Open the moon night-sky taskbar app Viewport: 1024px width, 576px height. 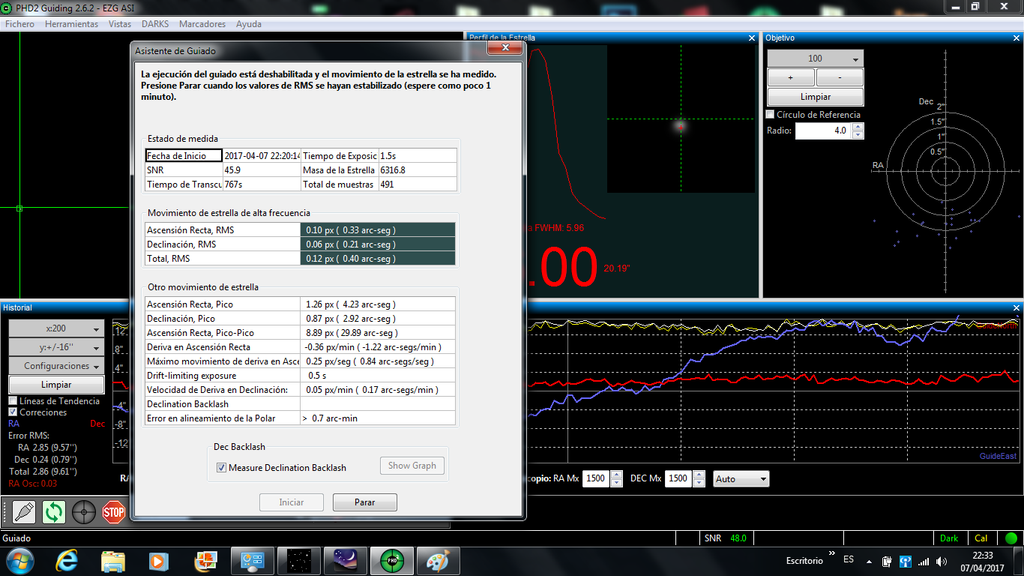pyautogui.click(x=345, y=561)
